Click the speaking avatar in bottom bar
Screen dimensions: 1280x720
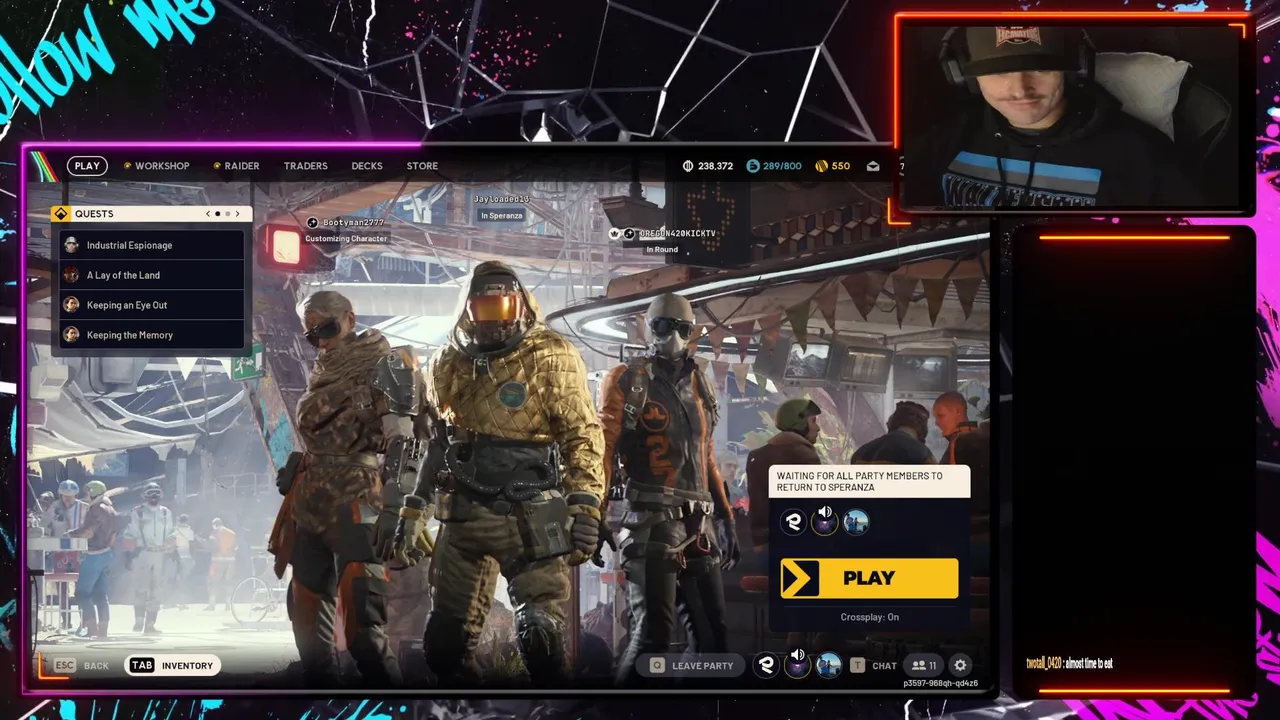[797, 665]
